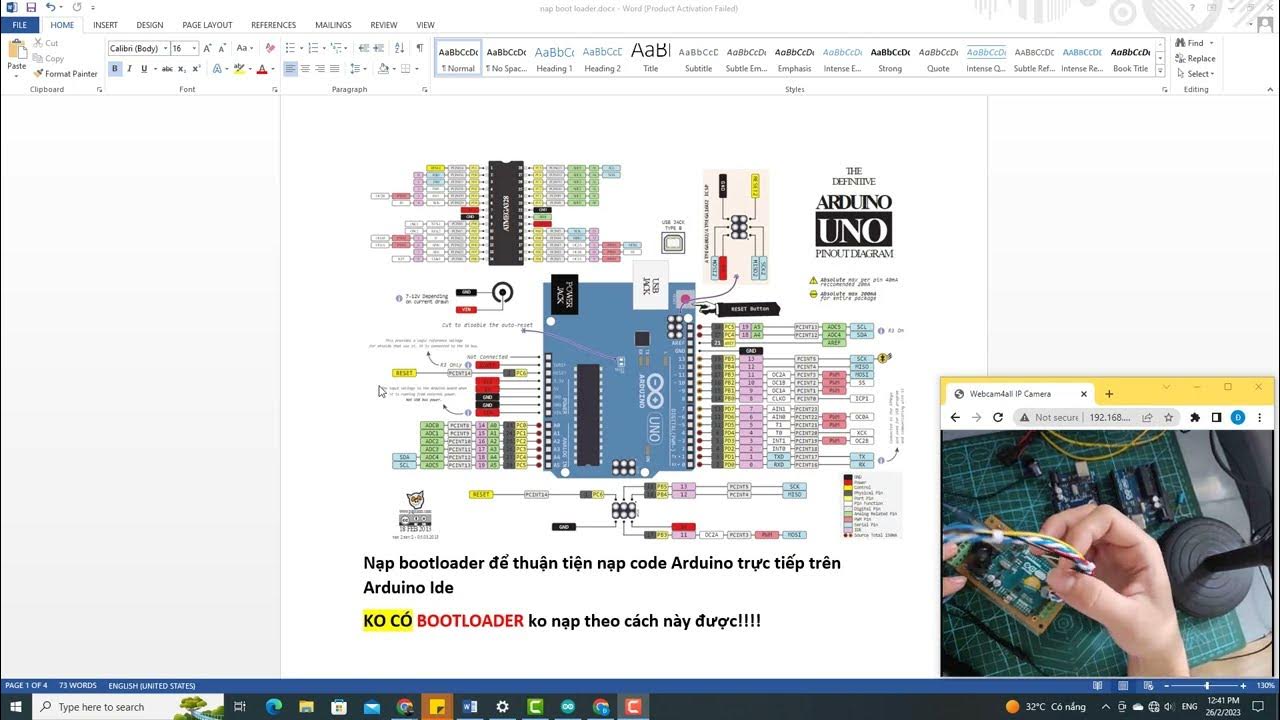
Task: Click the yellow Text Highlight Color button
Action: (239, 69)
